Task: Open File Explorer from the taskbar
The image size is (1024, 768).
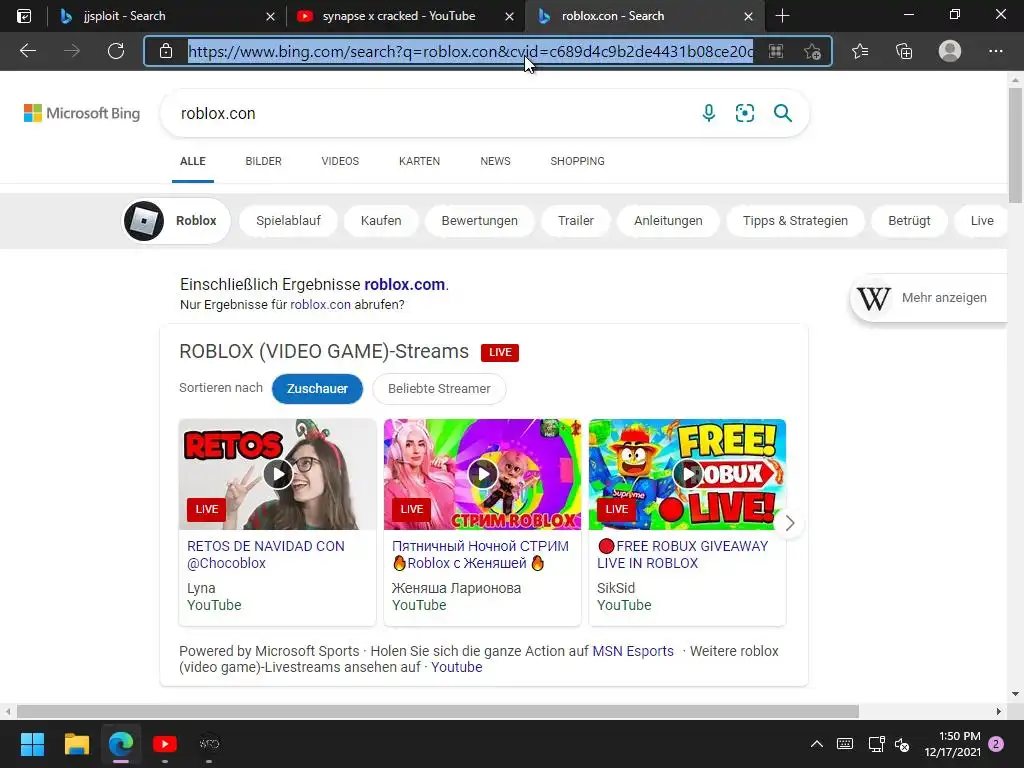Action: pos(76,744)
